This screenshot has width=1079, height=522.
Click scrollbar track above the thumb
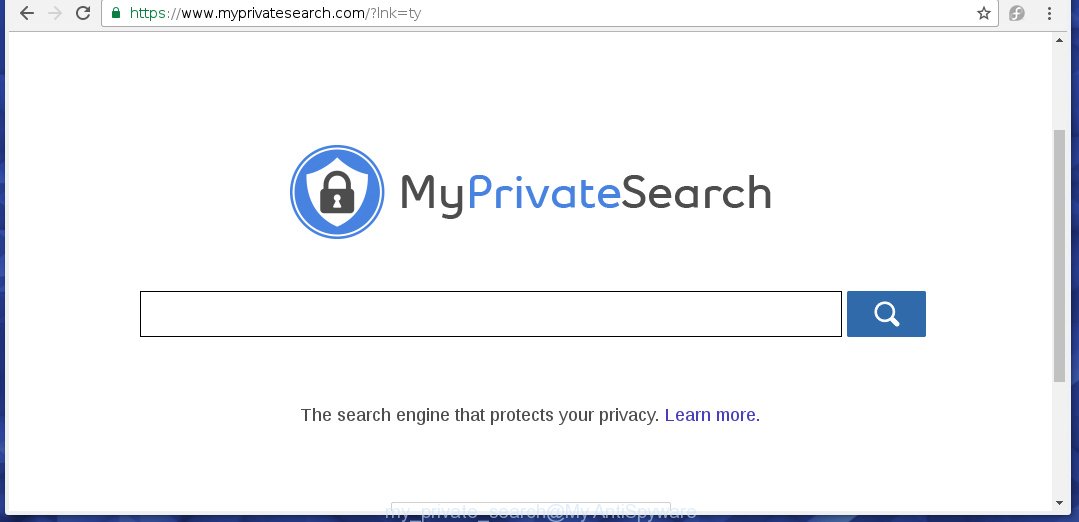1060,88
